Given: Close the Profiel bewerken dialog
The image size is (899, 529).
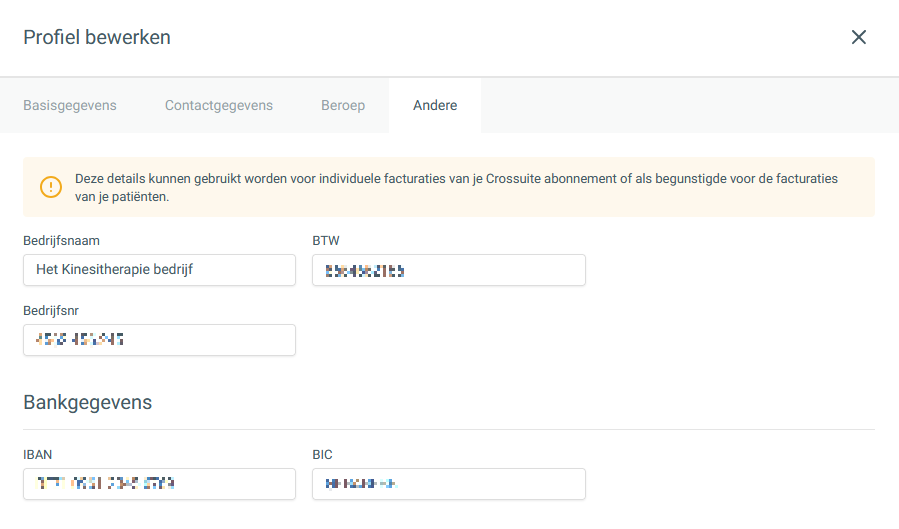Looking at the screenshot, I should coord(858,37).
